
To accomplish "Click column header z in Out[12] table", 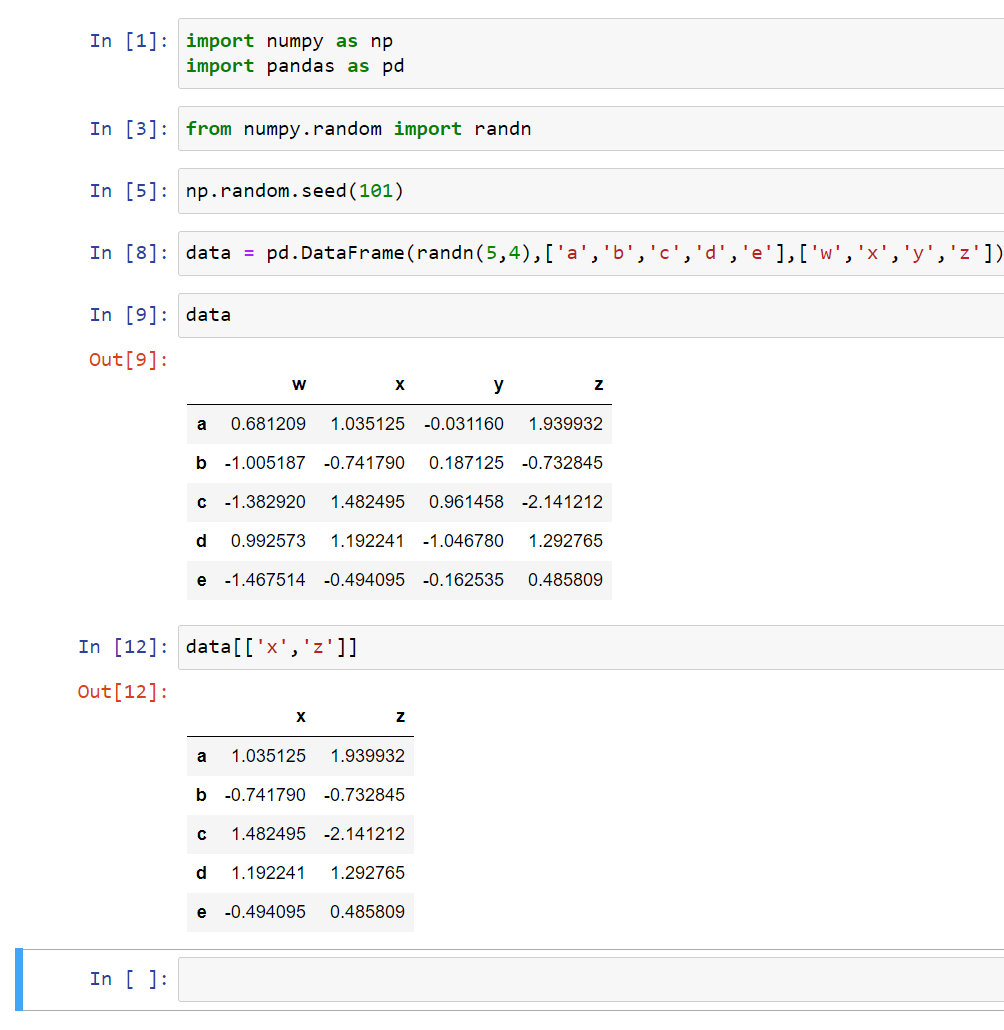I will [x=400, y=717].
